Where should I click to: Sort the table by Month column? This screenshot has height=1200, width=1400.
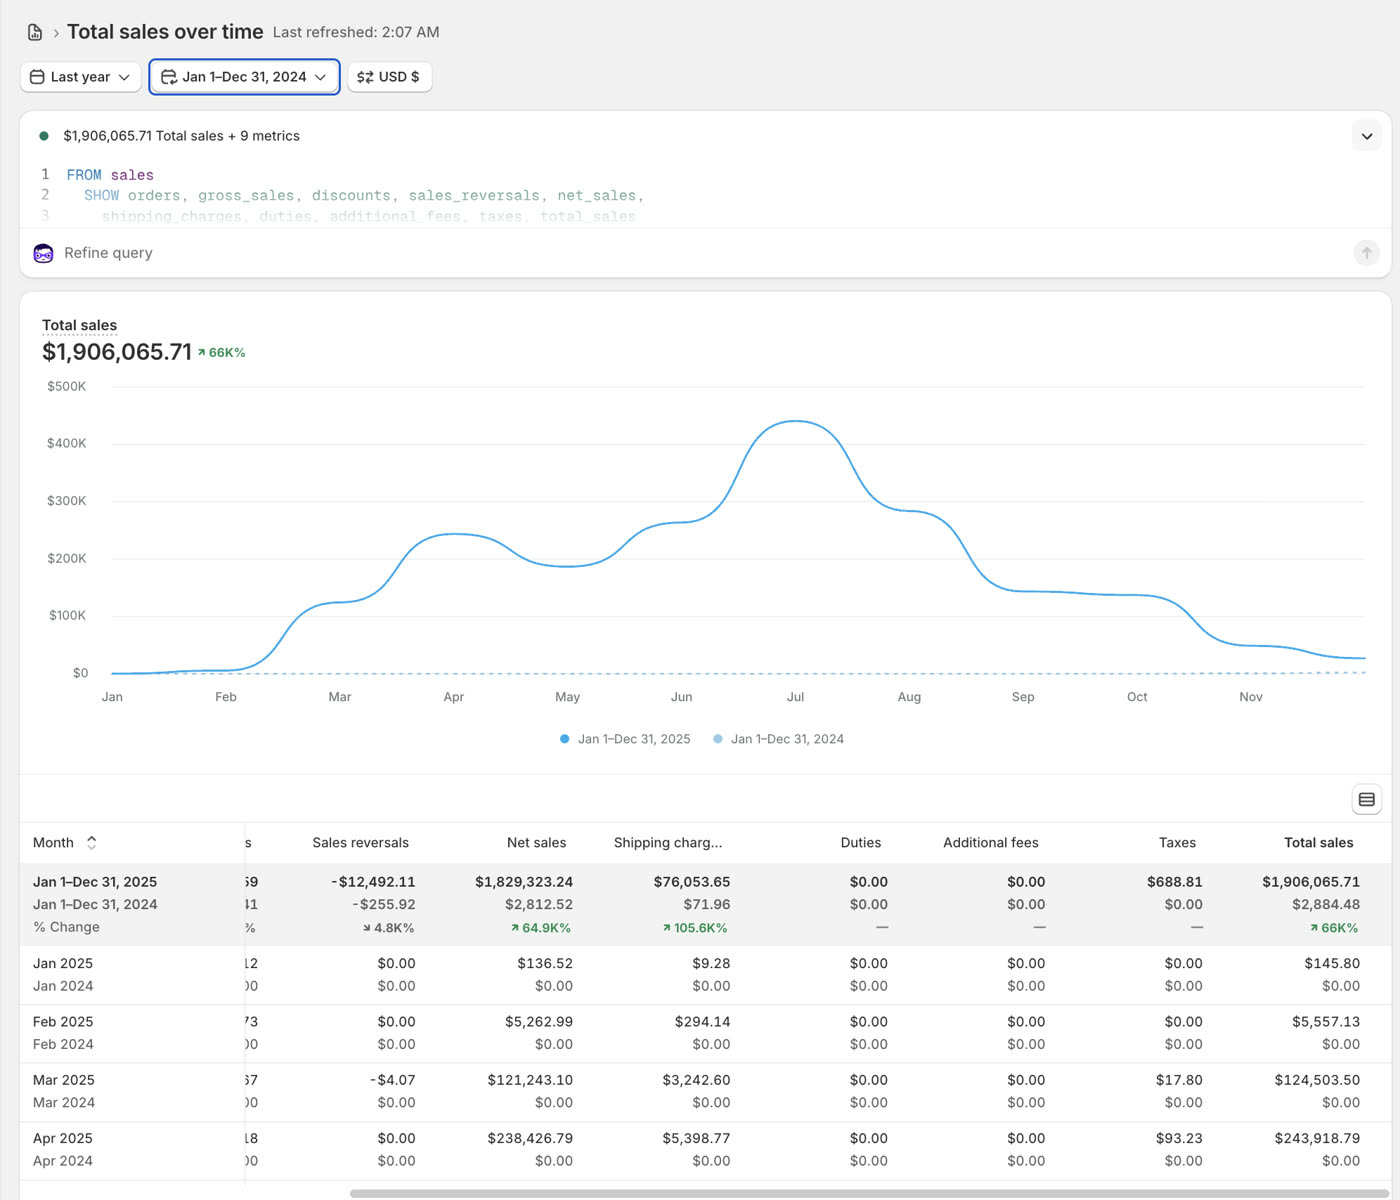tap(53, 843)
